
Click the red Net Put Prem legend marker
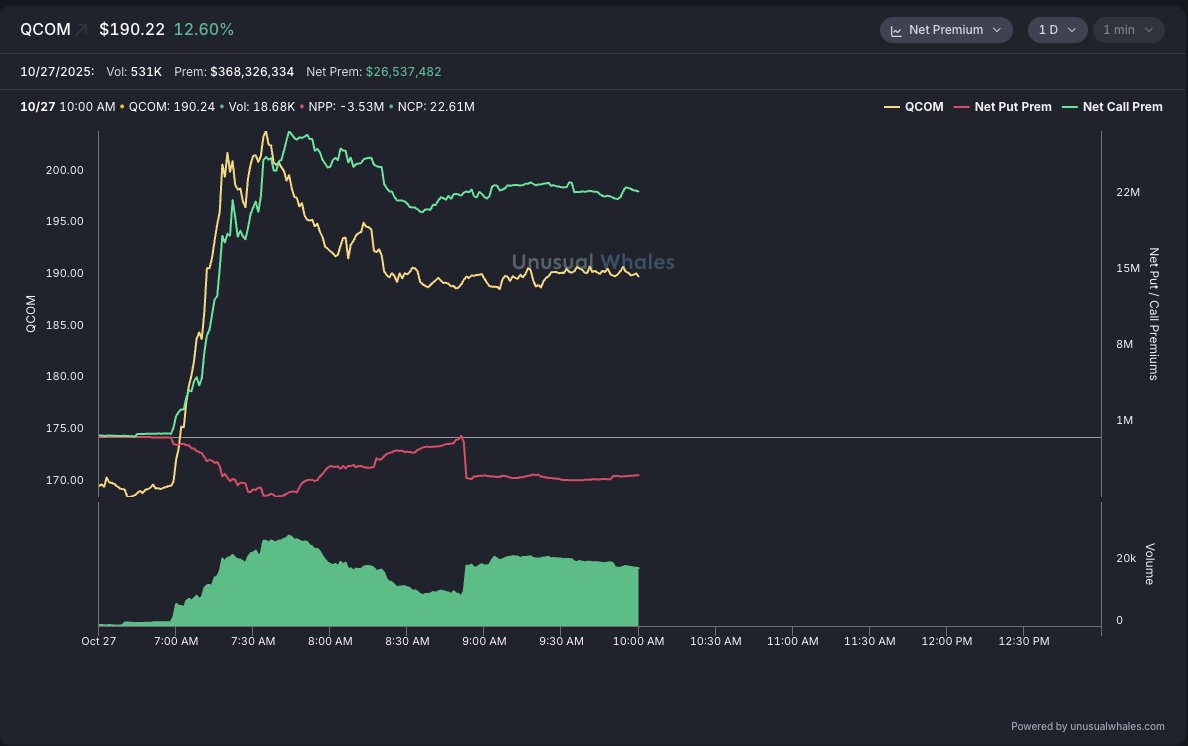tap(962, 107)
